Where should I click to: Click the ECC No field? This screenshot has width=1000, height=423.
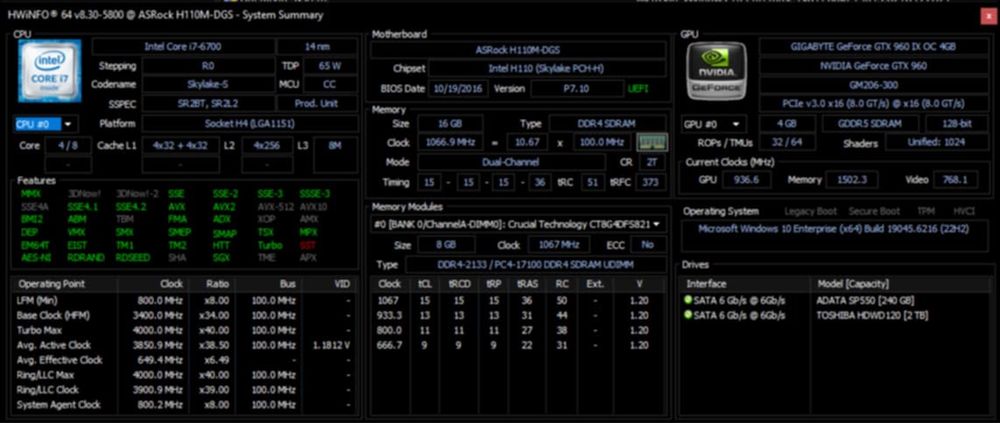click(x=647, y=244)
